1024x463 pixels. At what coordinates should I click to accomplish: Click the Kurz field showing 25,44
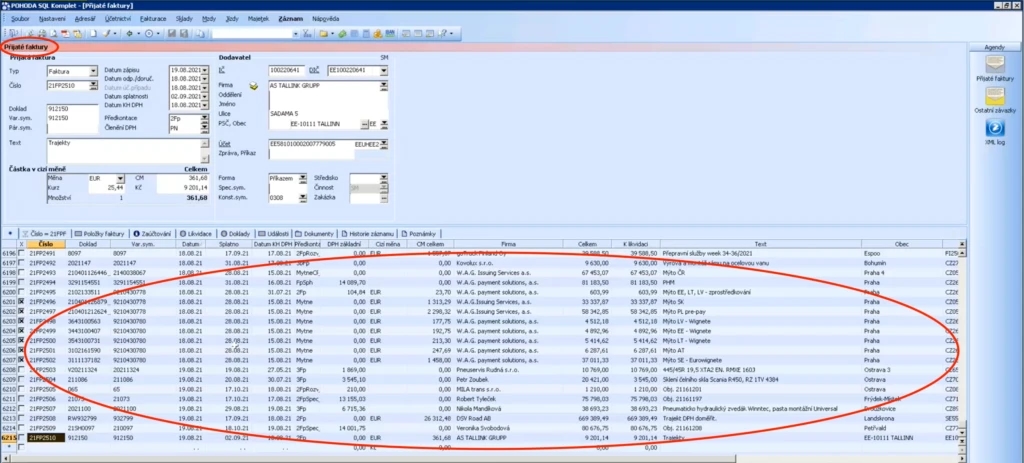pos(106,187)
